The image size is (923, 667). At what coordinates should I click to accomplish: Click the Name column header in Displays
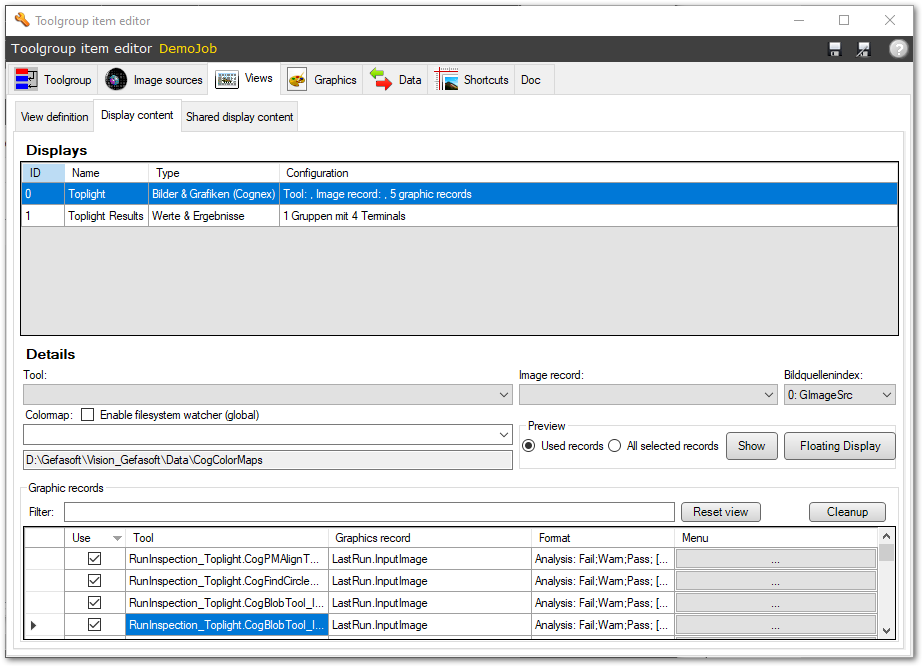point(107,172)
